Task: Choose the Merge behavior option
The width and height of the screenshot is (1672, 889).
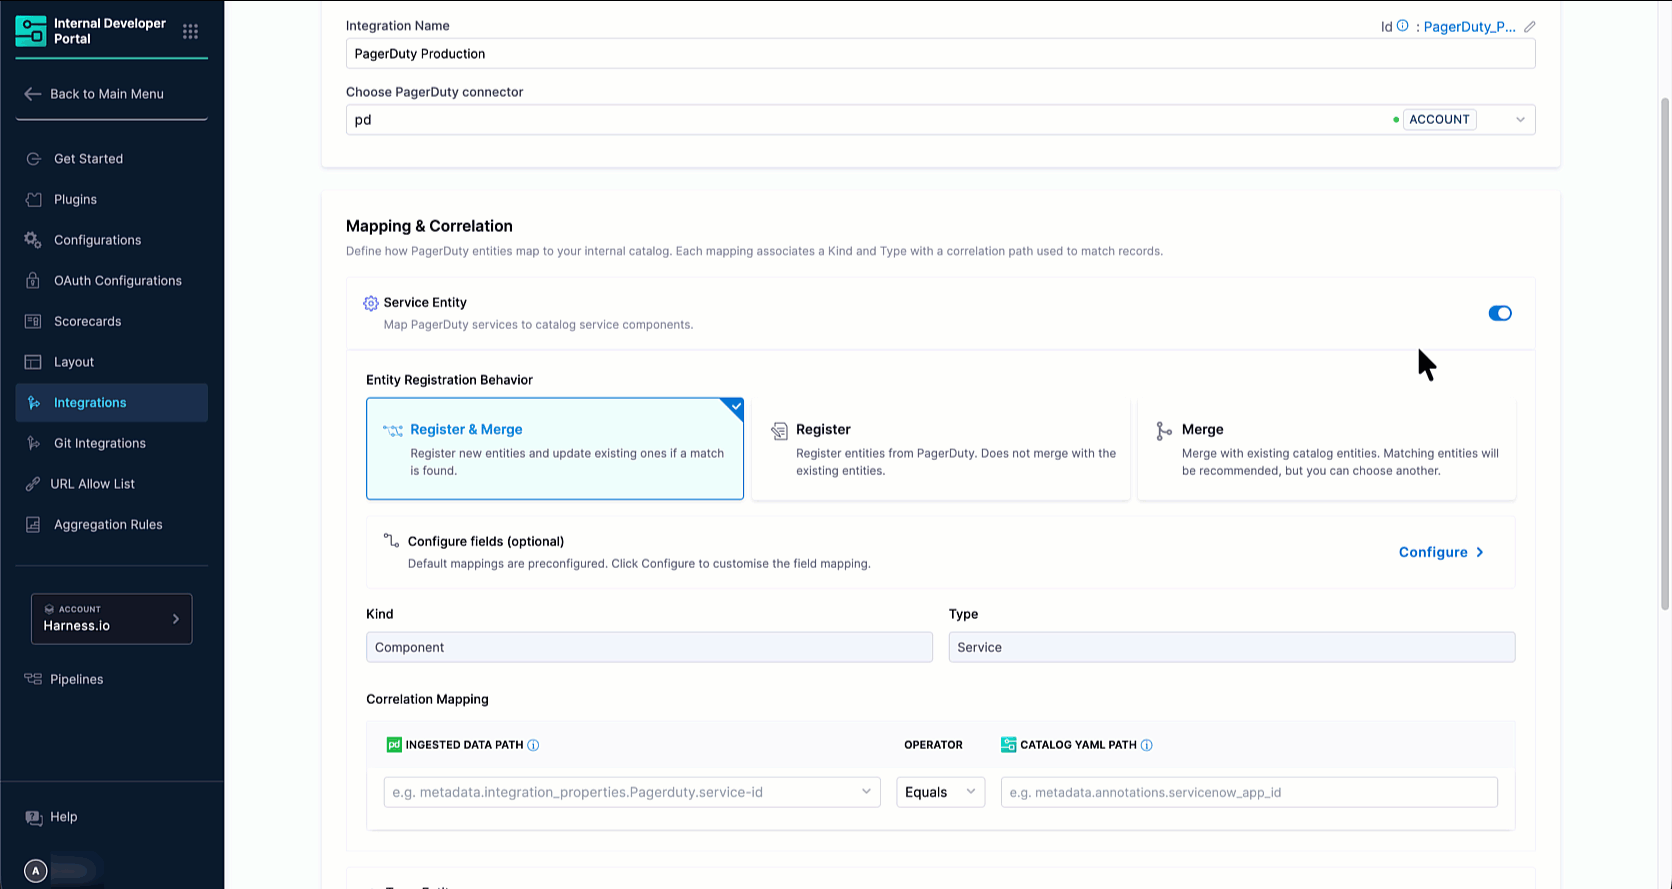Action: click(x=1326, y=449)
